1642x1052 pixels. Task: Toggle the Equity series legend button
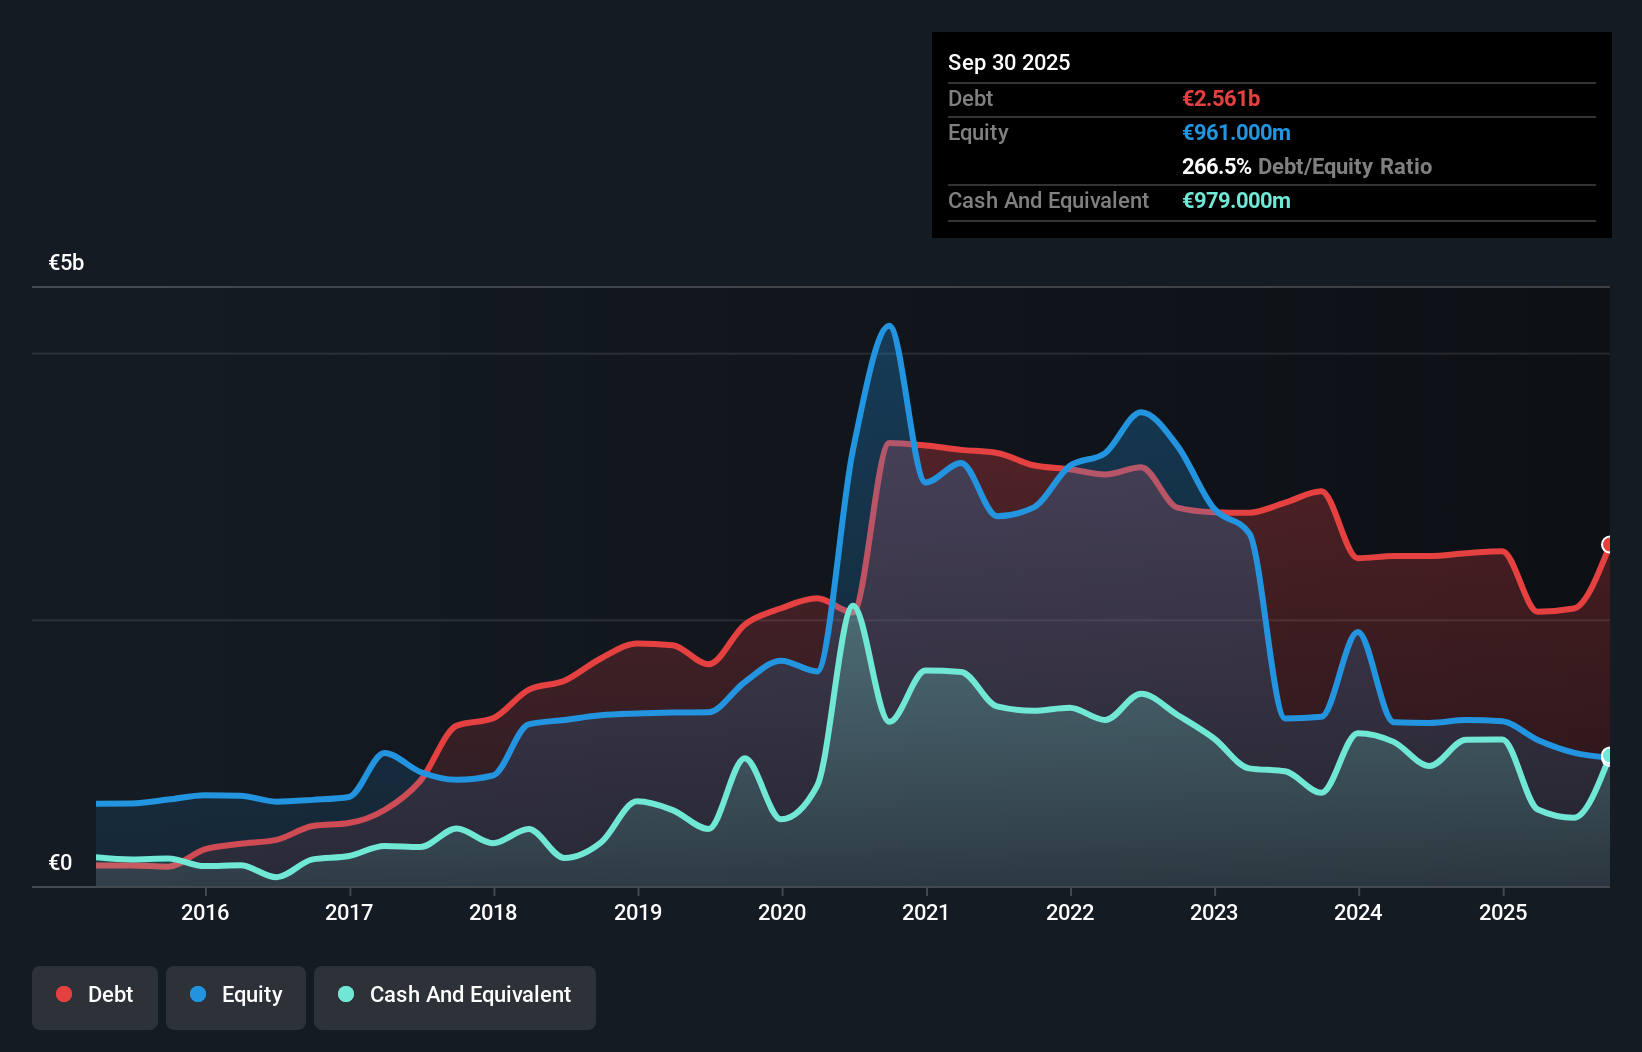(x=236, y=997)
